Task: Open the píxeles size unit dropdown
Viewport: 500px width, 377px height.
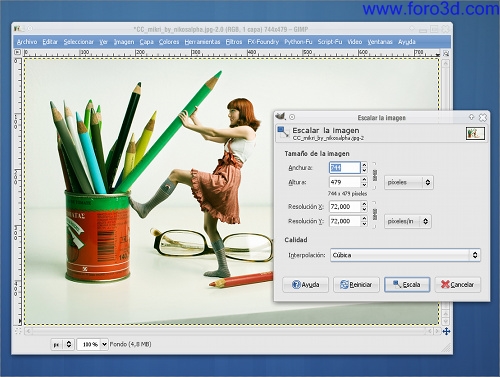Action: click(x=409, y=182)
